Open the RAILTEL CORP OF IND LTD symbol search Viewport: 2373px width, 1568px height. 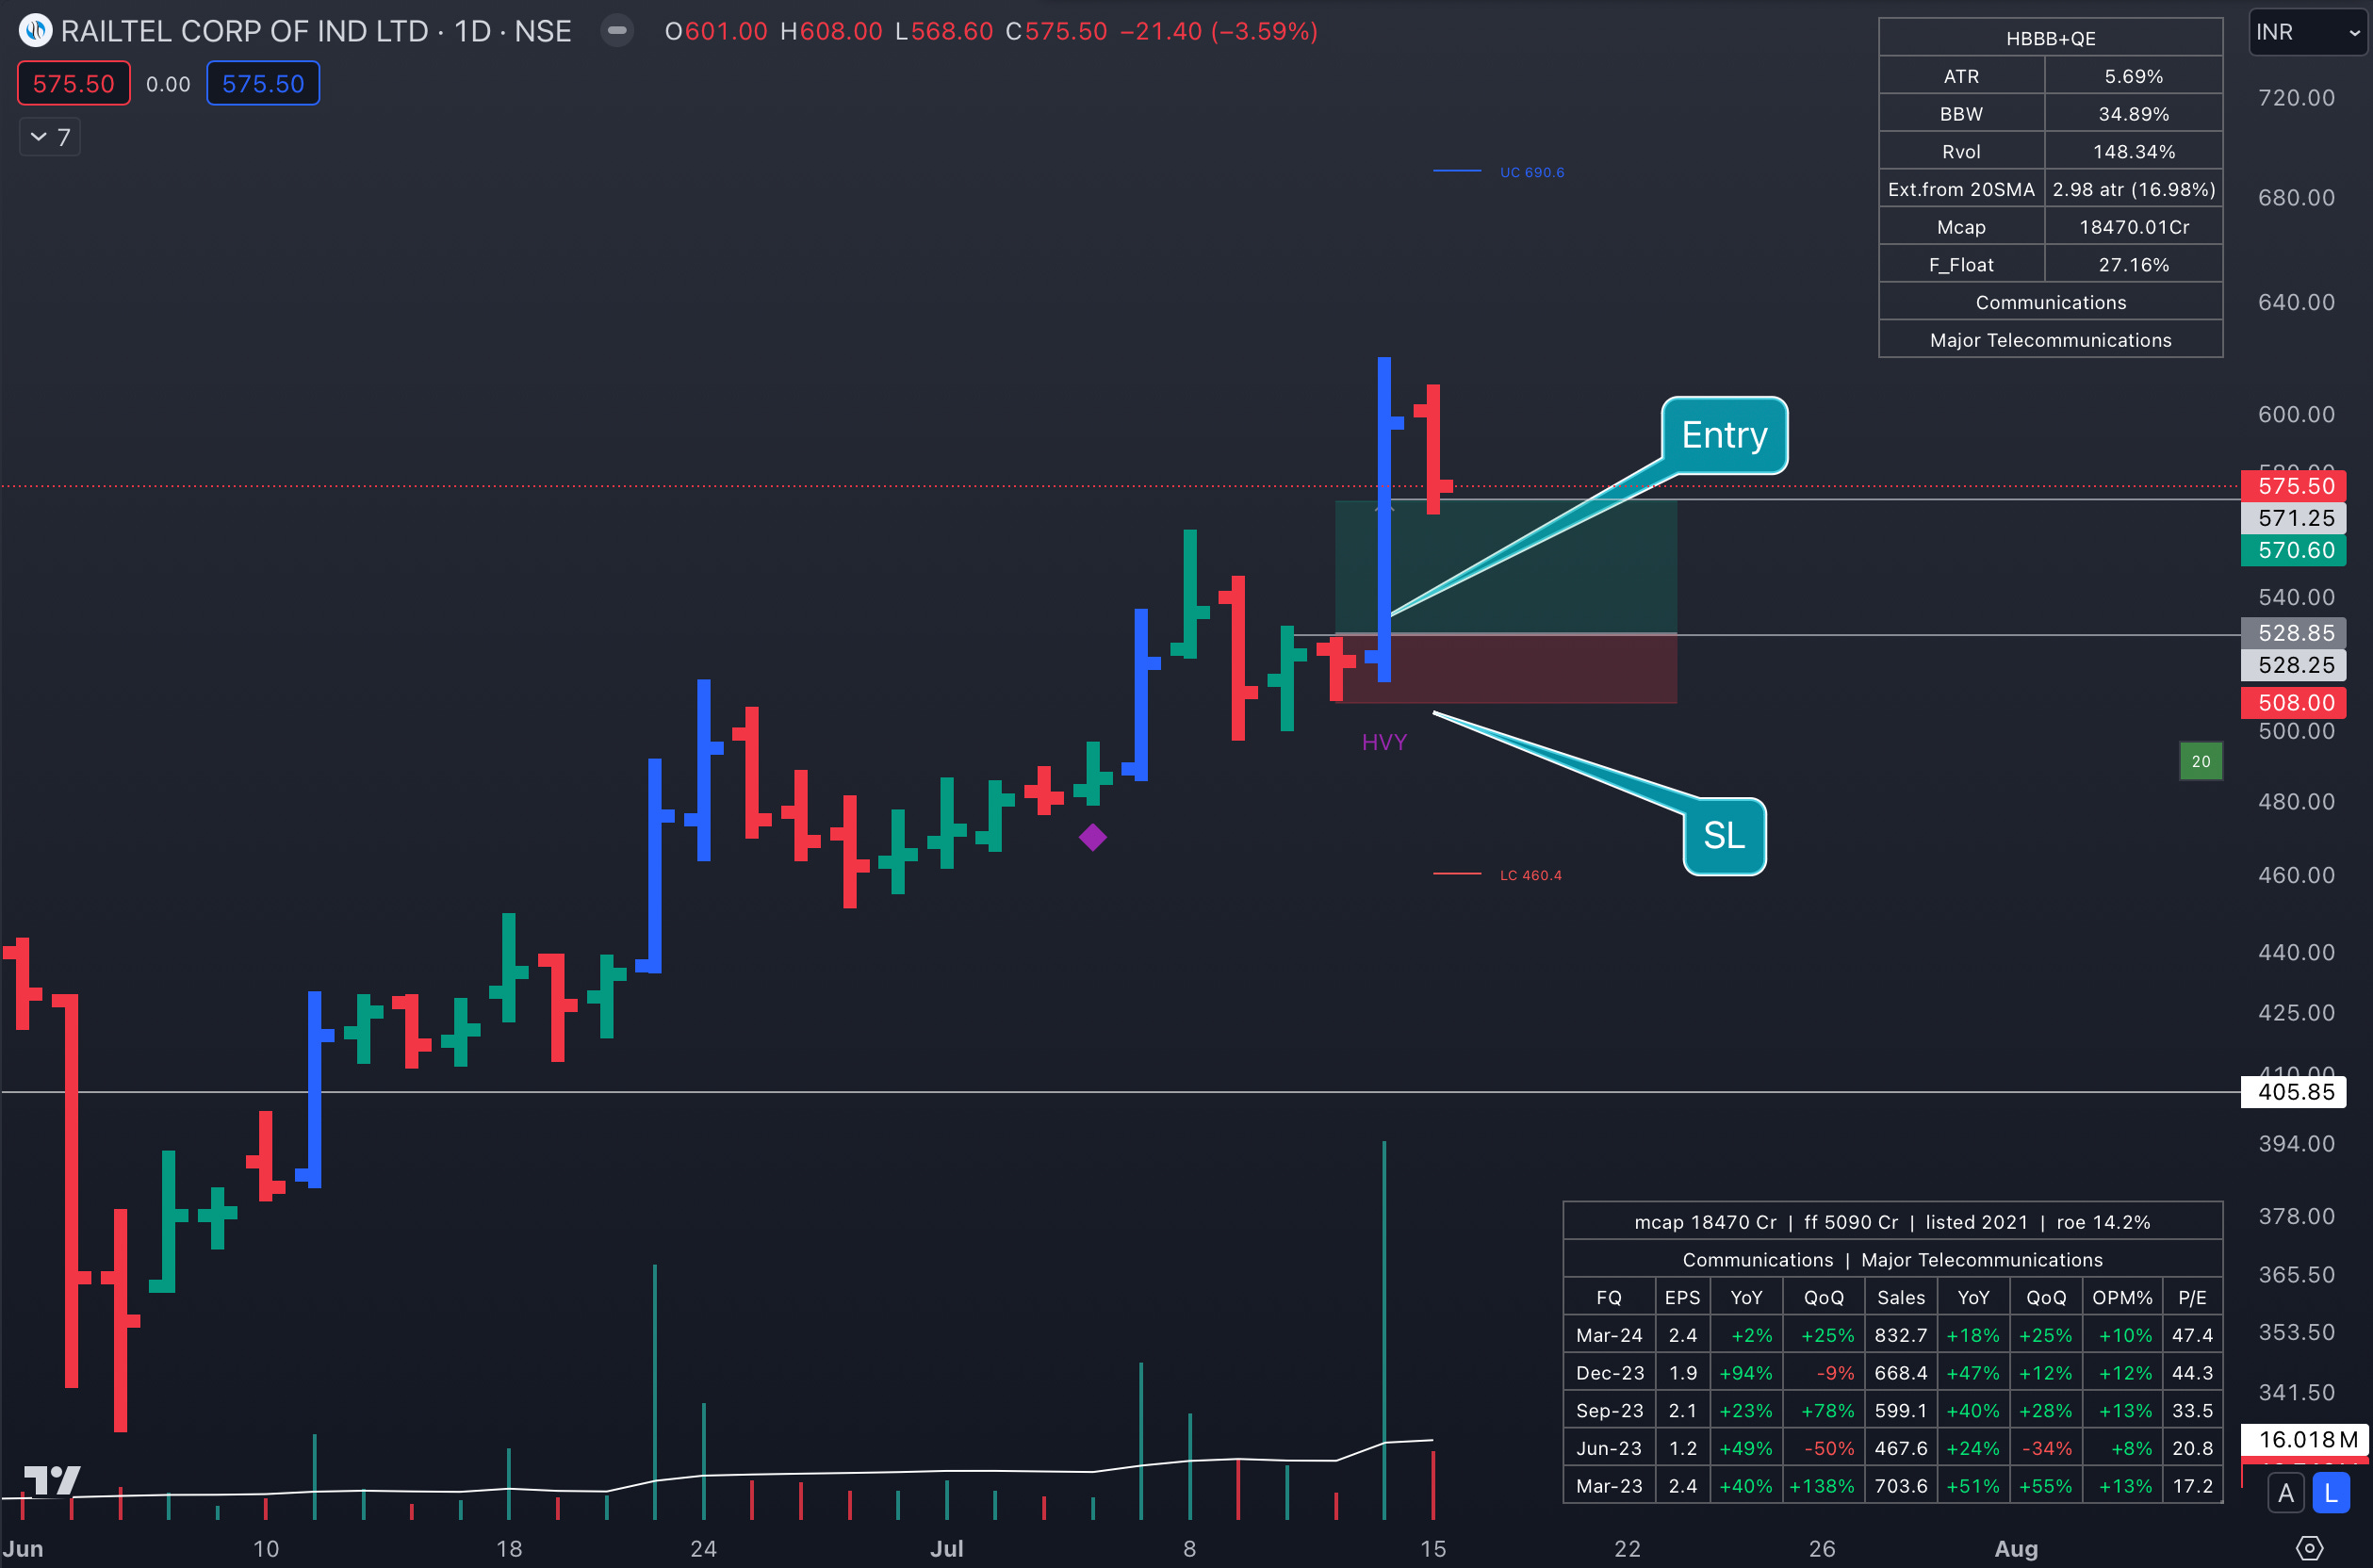click(244, 31)
